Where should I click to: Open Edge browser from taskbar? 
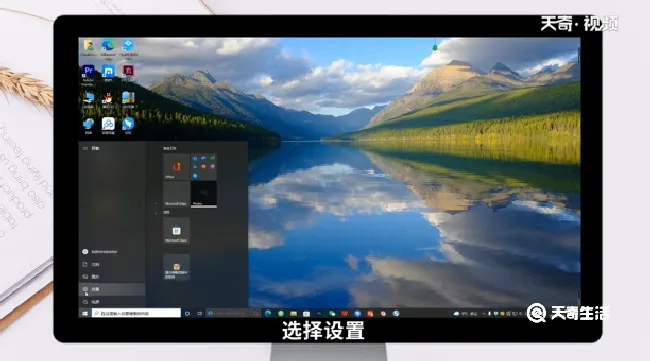pos(268,313)
